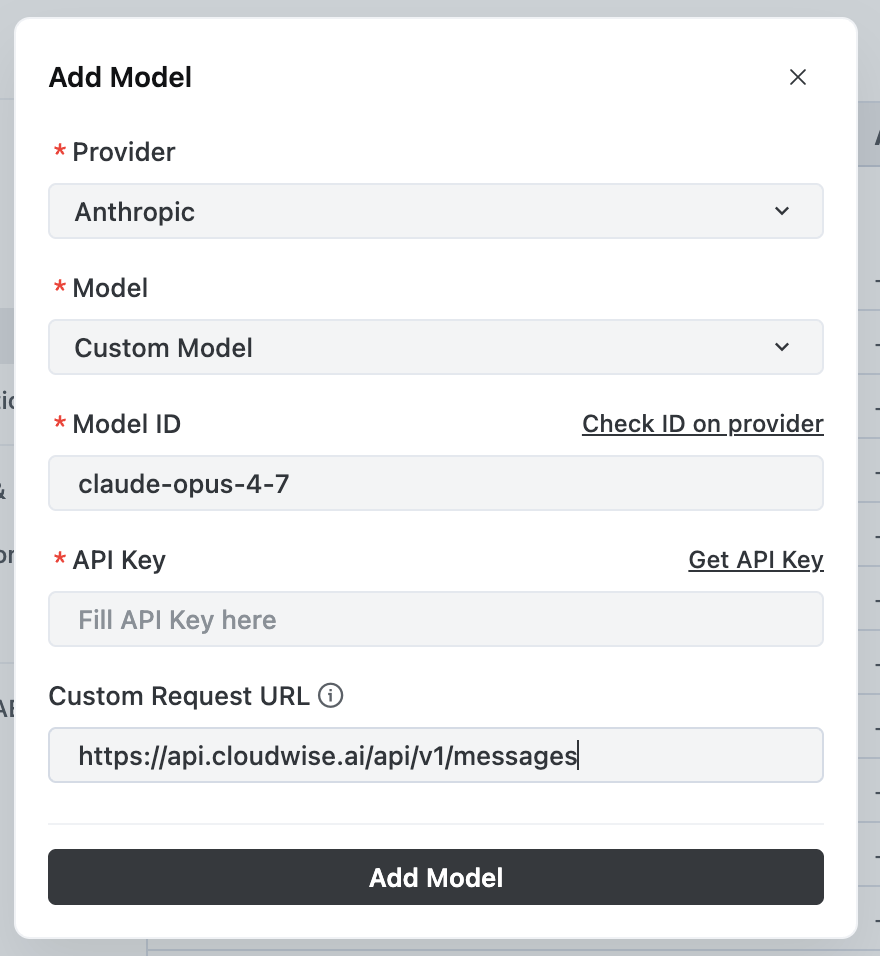Viewport: 880px width, 956px height.
Task: Submit with the Add Model button
Action: click(435, 877)
